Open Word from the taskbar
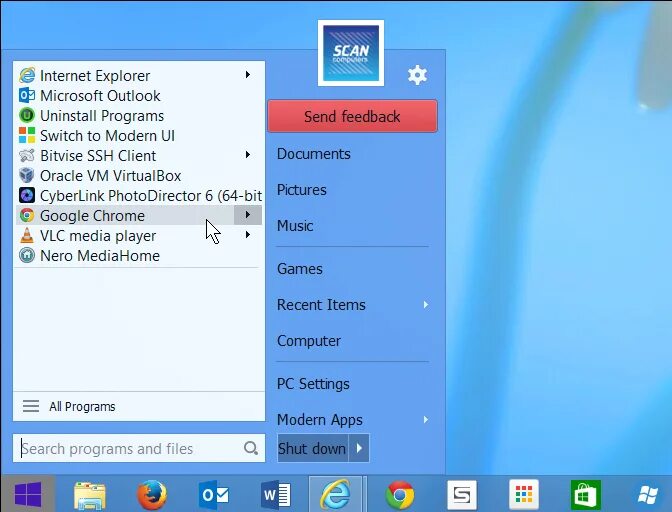 click(276, 495)
